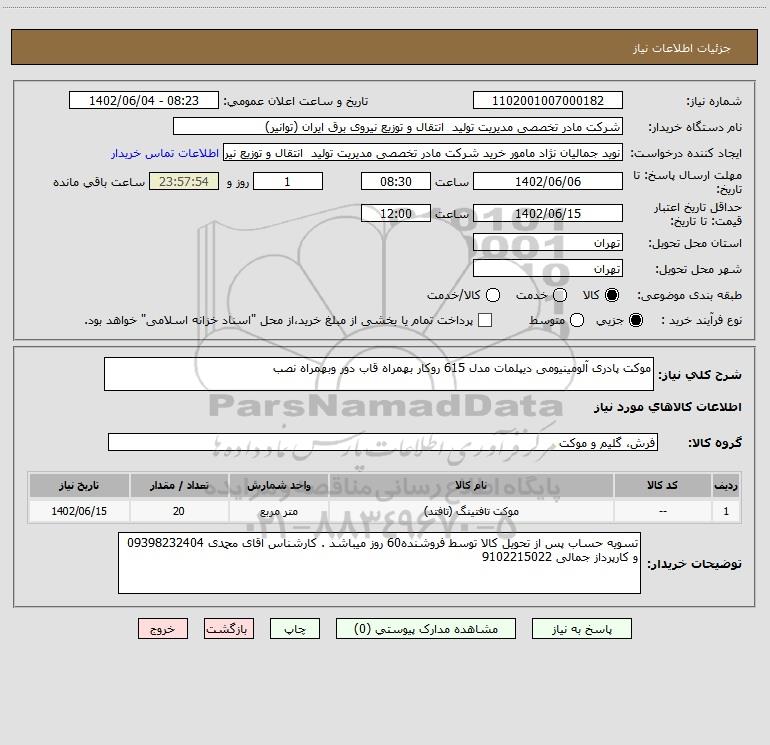Screen dimensions: 770x745
Task: Click the response deadline date 1402/06/06
Action: point(548,181)
